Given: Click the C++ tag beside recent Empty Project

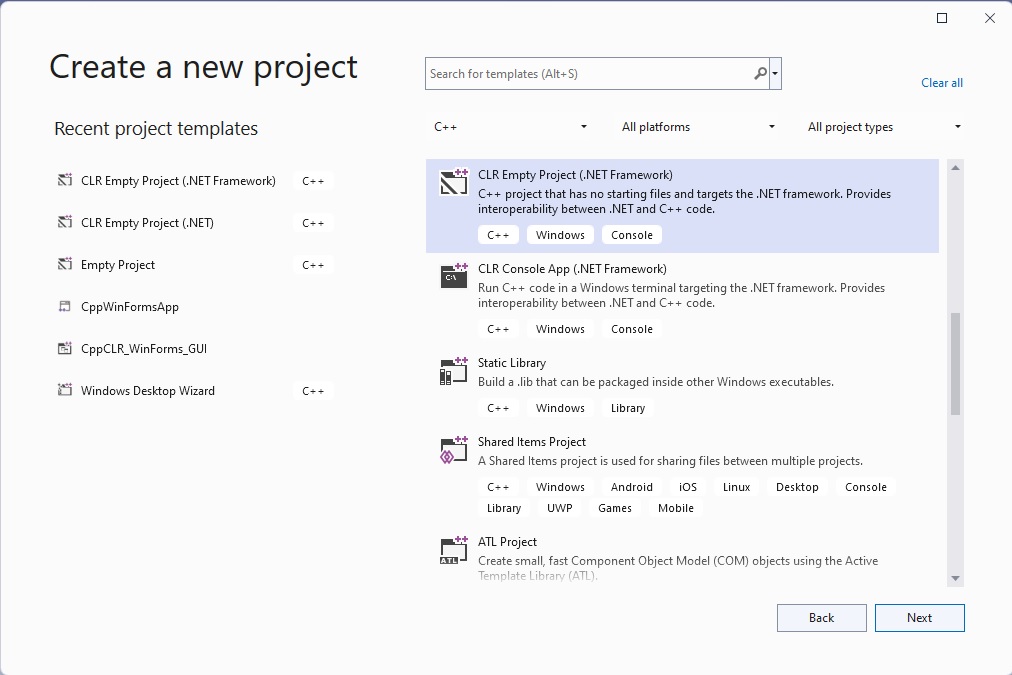Looking at the screenshot, I should 313,265.
